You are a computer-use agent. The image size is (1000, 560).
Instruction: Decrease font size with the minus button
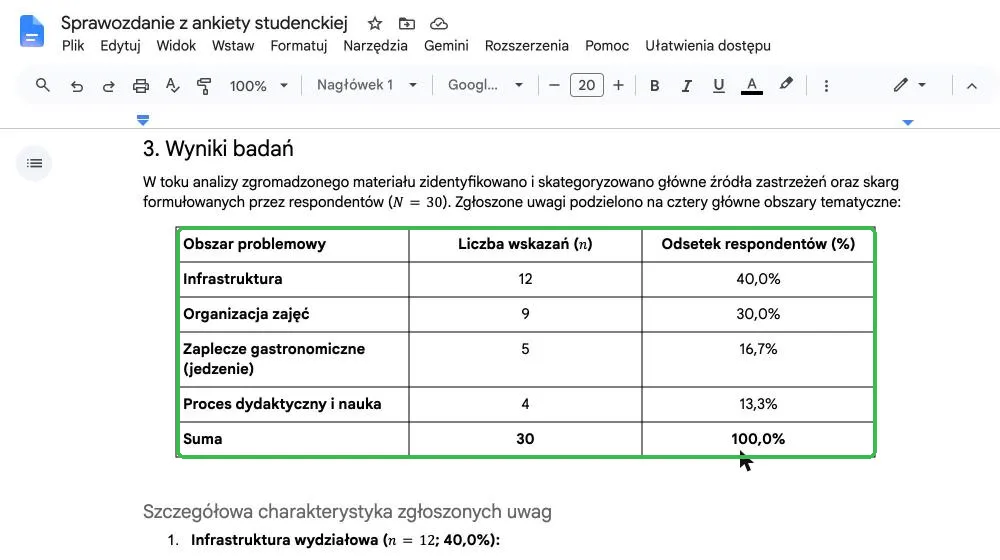[x=554, y=85]
